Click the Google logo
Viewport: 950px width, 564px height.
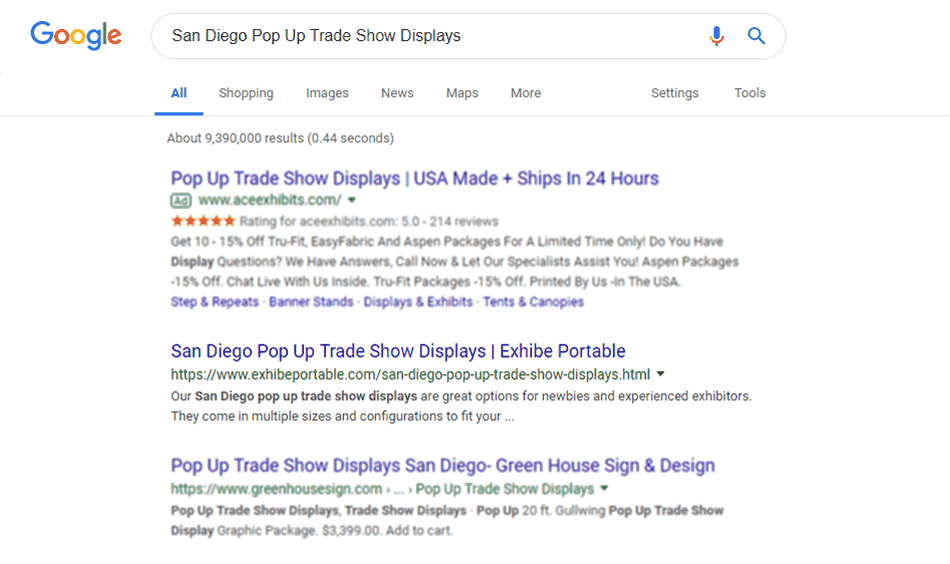(76, 35)
